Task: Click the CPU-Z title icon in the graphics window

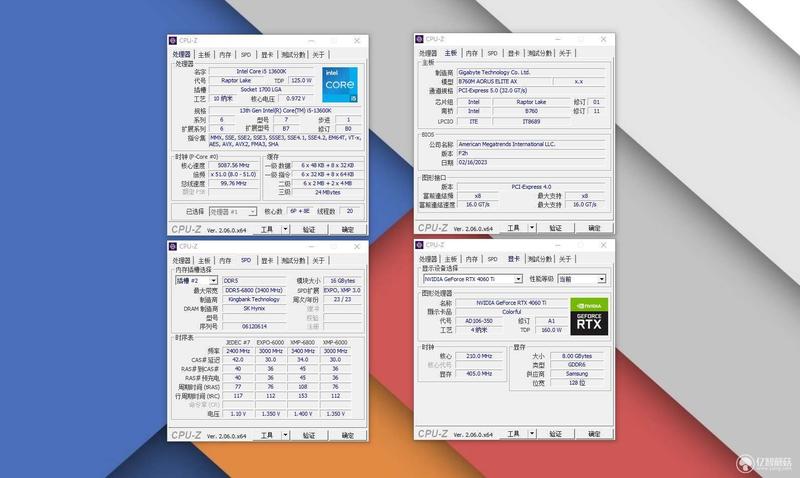Action: [419, 245]
